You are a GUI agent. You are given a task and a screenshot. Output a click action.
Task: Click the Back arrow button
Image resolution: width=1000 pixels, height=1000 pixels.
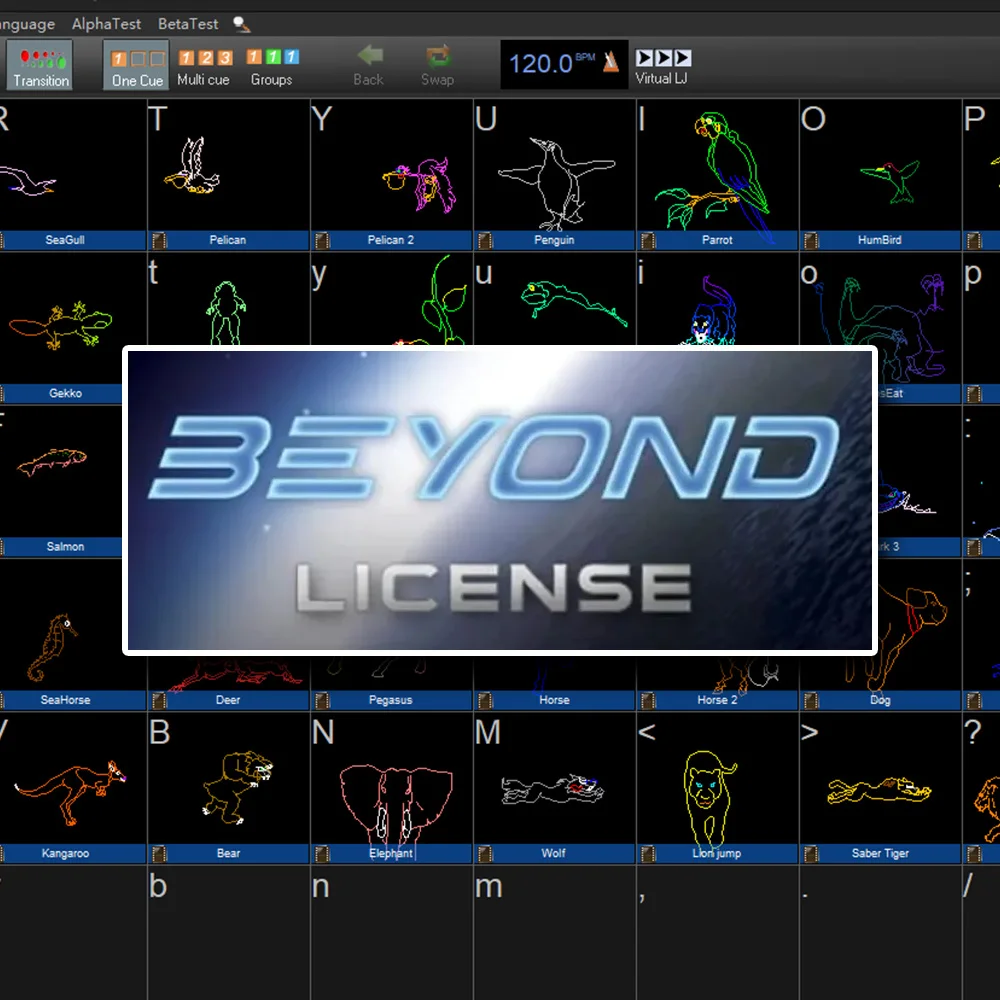[x=369, y=66]
